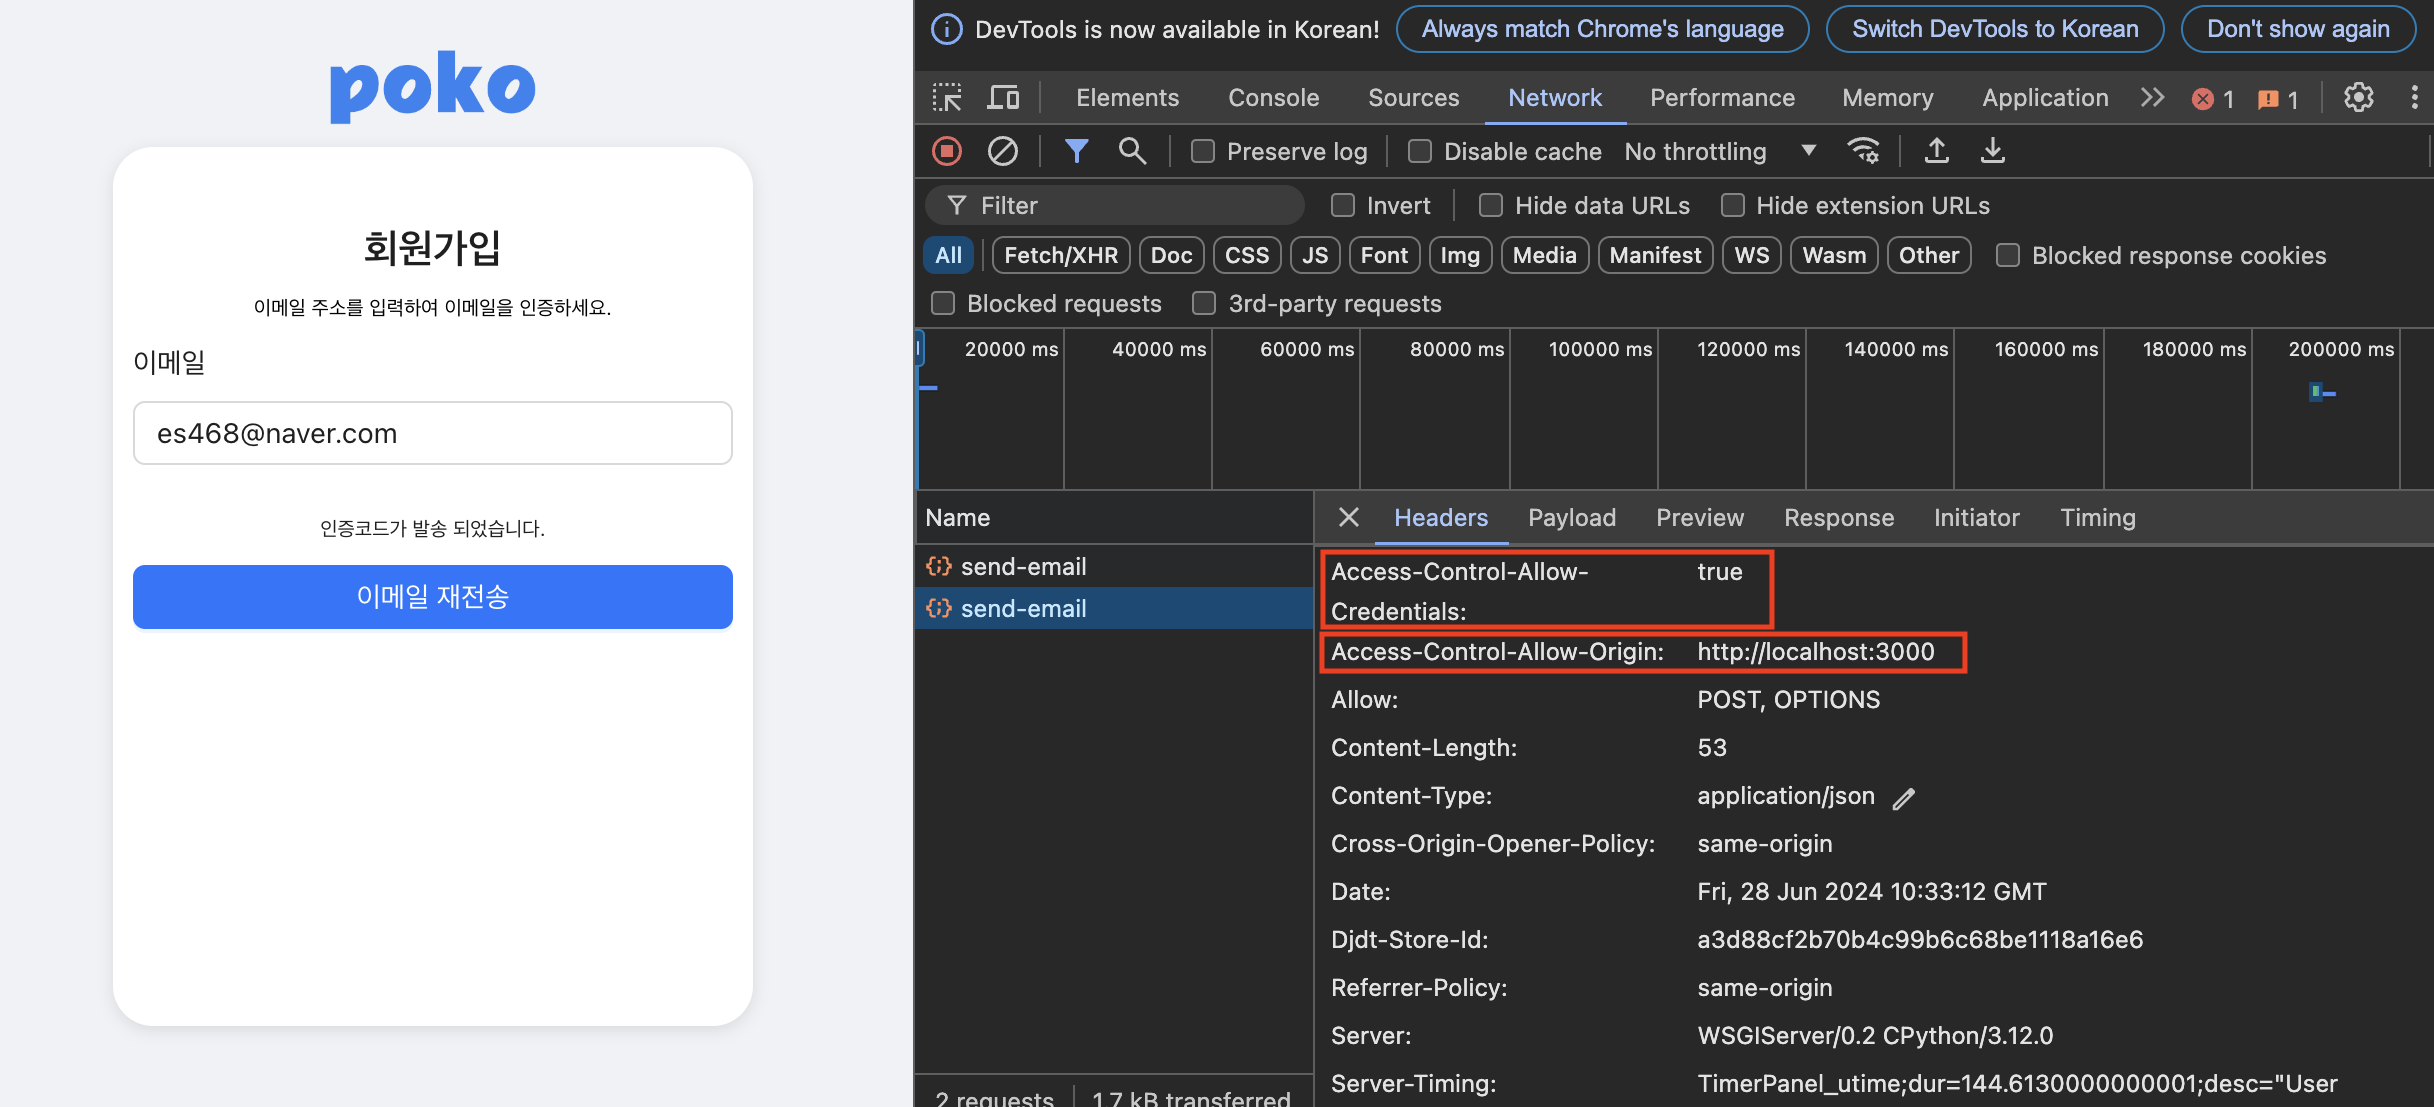Edit Content-Type header with pencil icon
The width and height of the screenshot is (2434, 1107).
(1904, 798)
